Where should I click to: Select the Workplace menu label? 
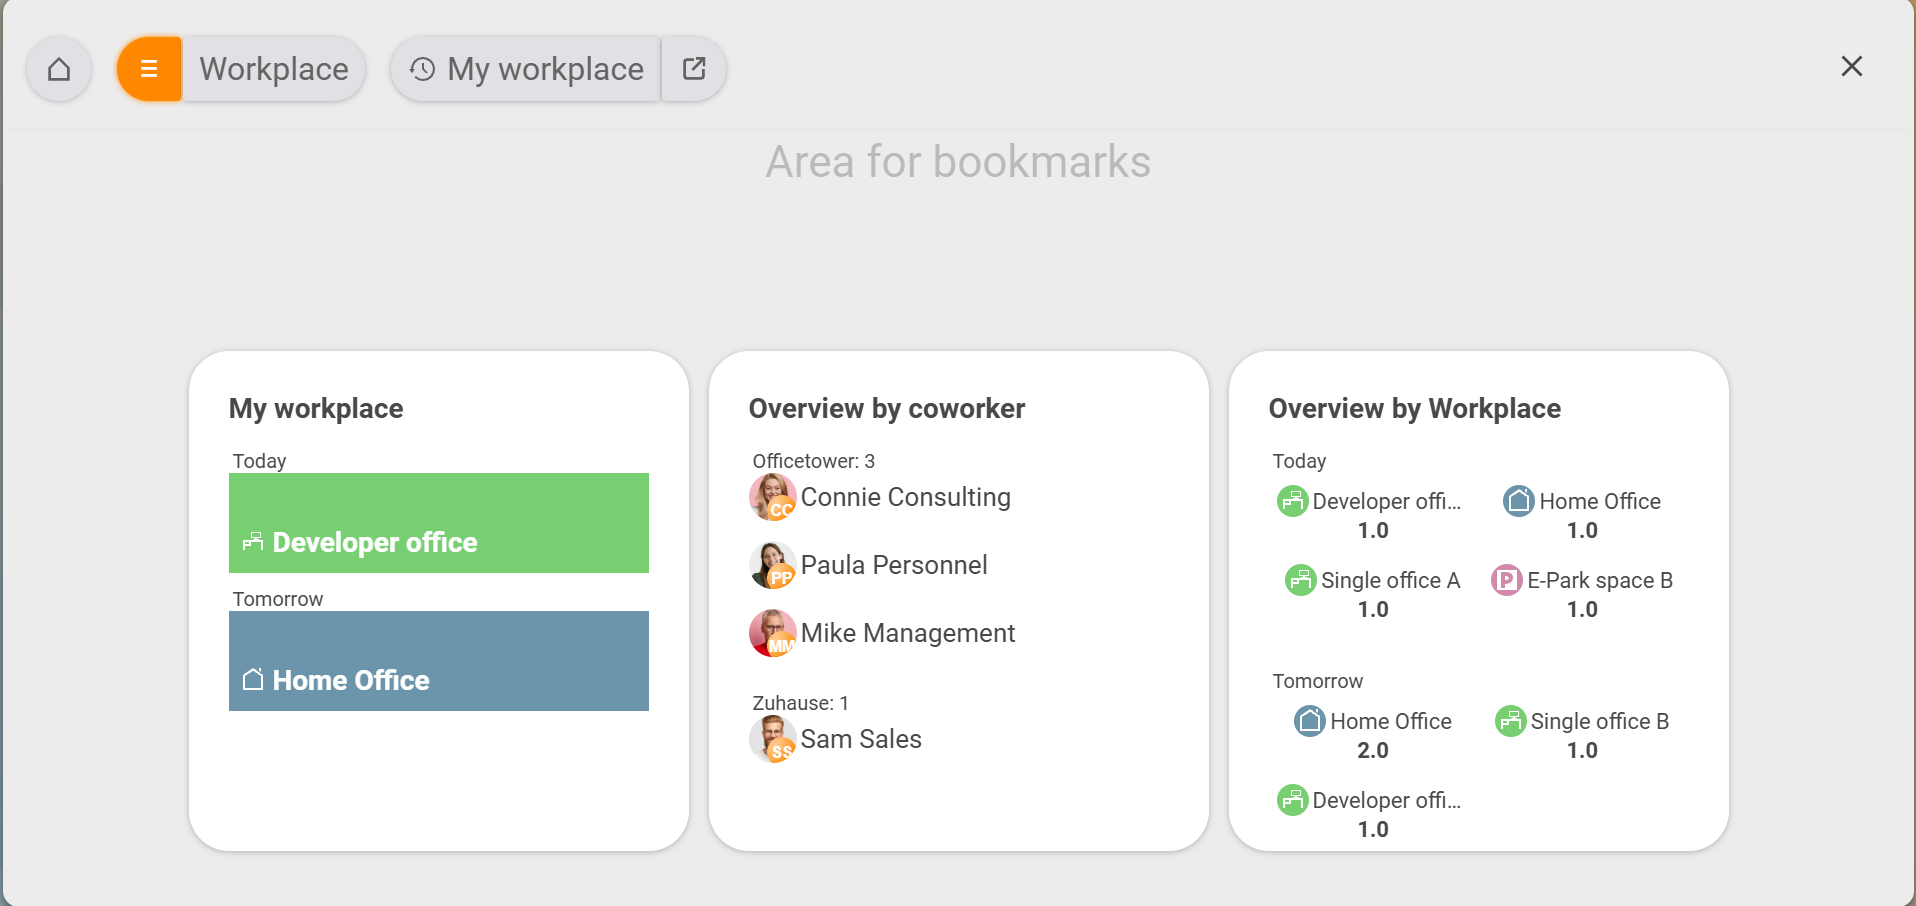(274, 69)
